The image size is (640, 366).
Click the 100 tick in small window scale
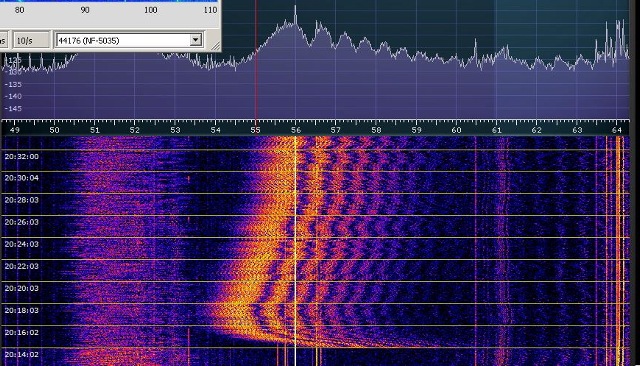point(151,10)
